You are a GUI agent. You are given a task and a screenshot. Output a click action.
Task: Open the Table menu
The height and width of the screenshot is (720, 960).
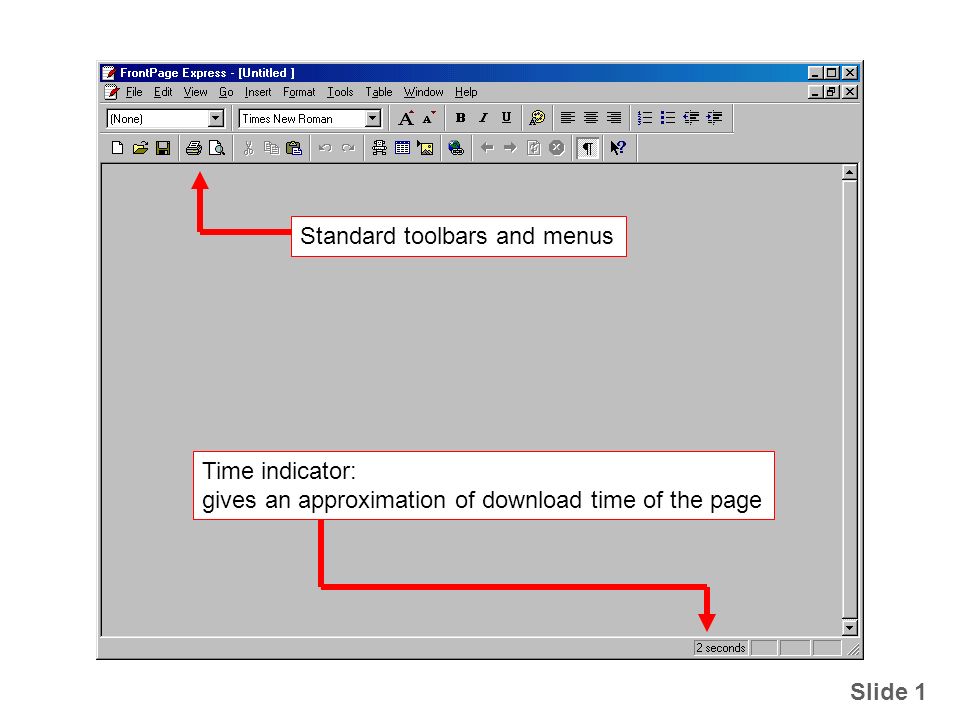click(x=378, y=92)
